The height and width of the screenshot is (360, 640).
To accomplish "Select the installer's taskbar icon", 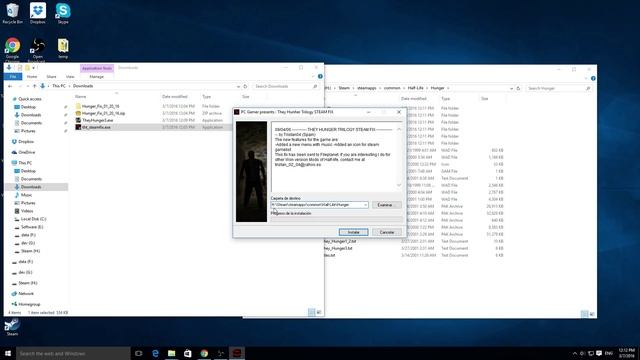I will point(237,353).
